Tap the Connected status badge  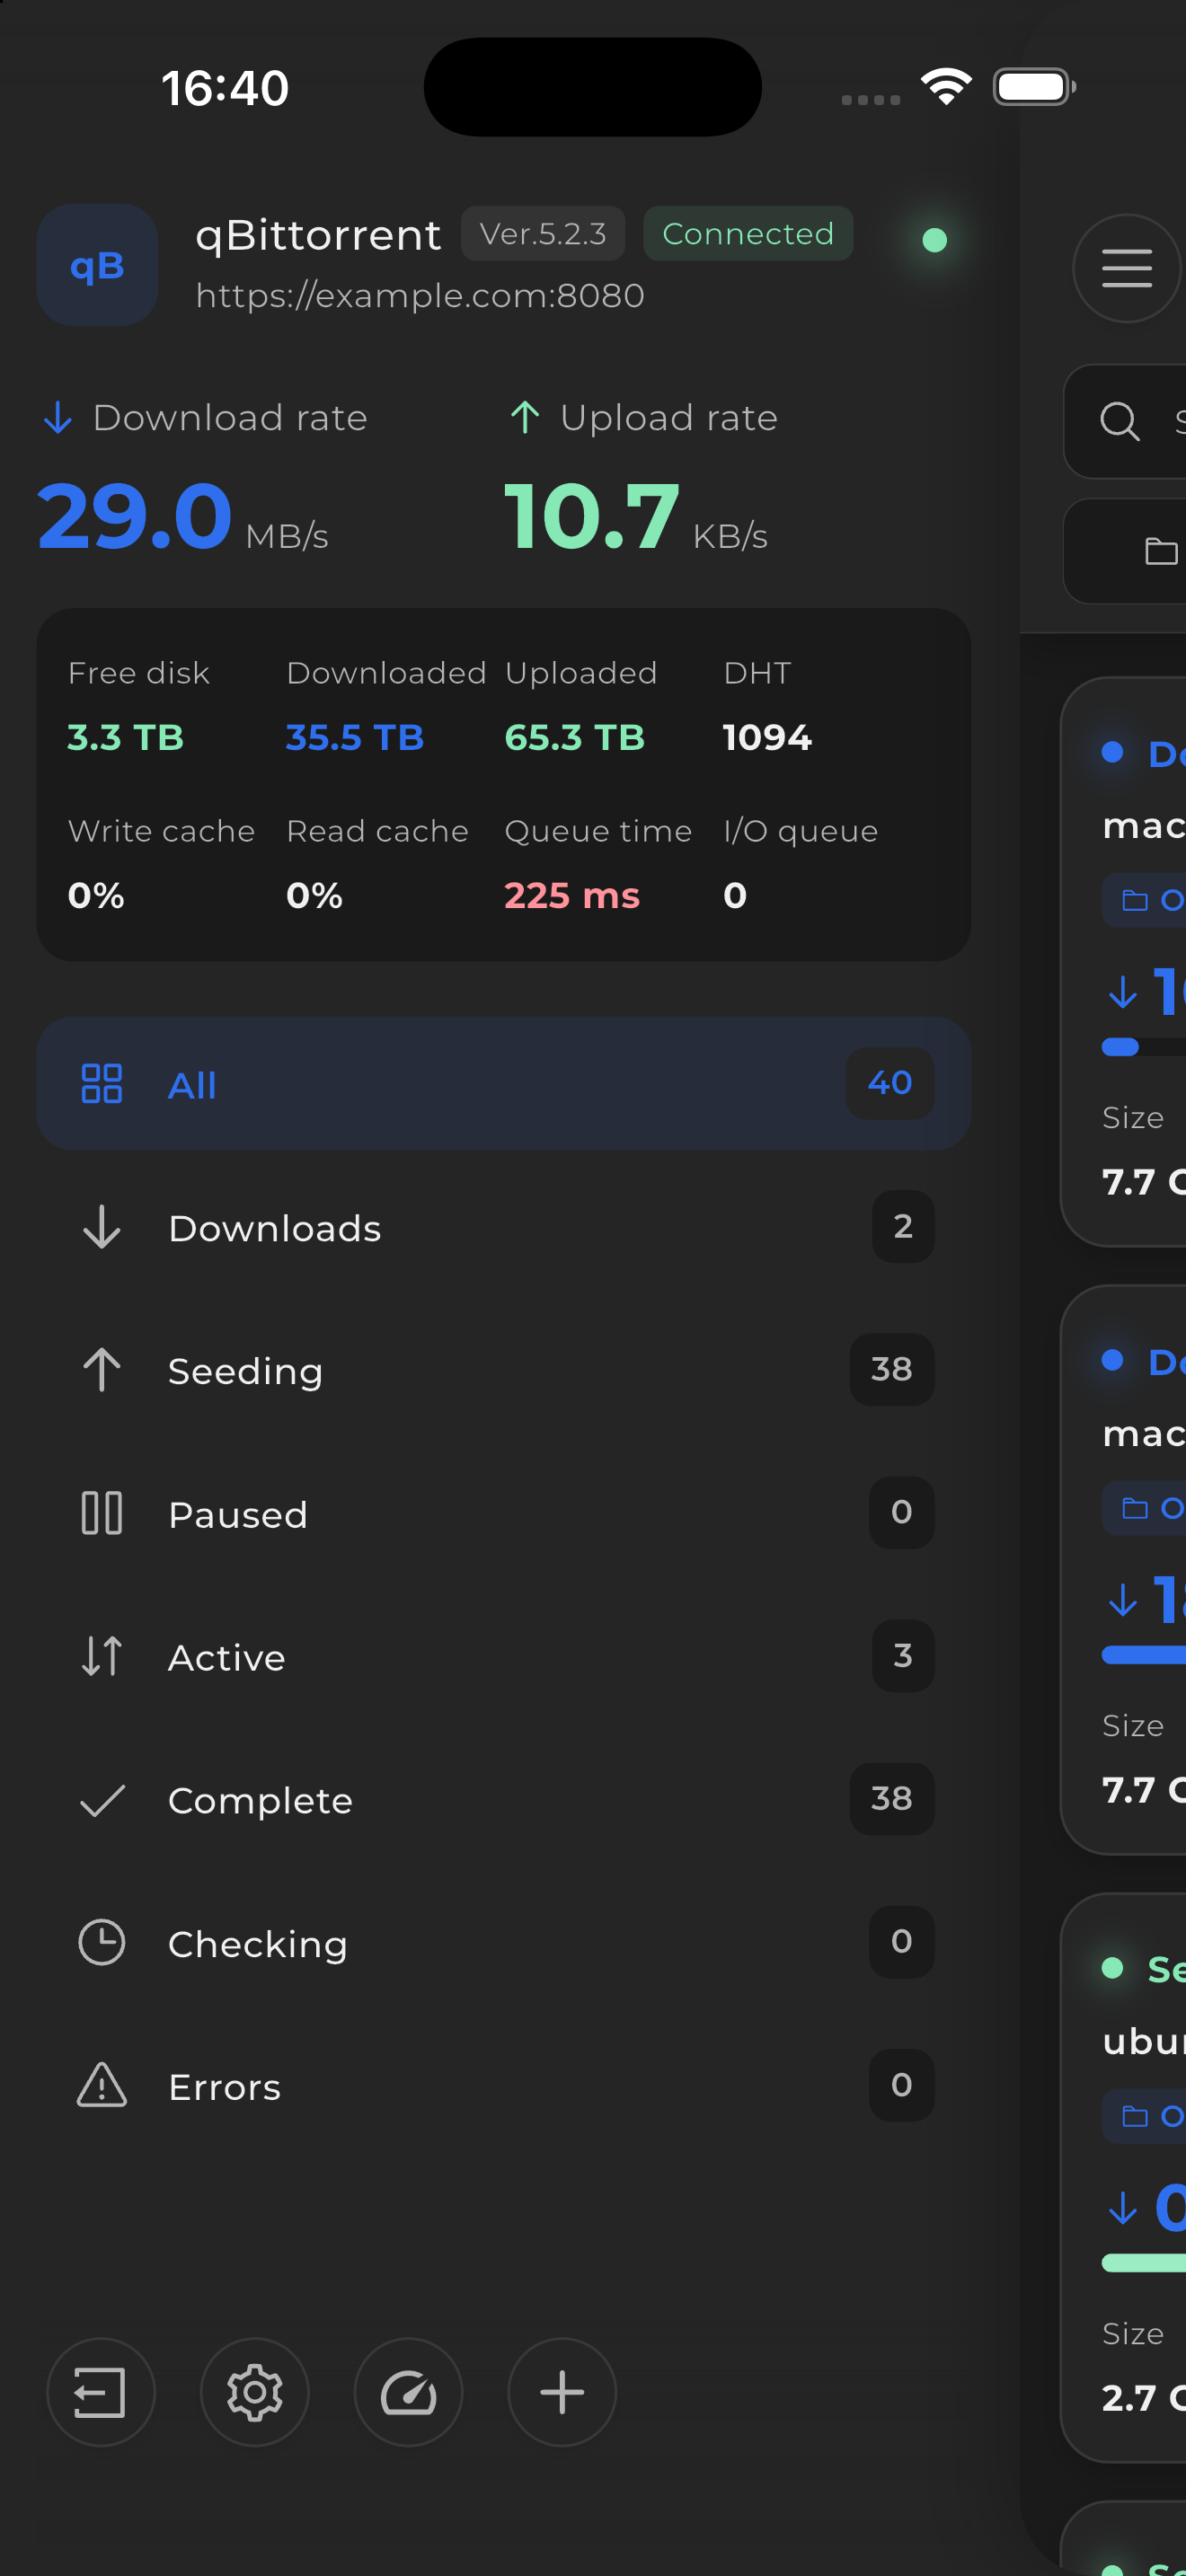[748, 234]
